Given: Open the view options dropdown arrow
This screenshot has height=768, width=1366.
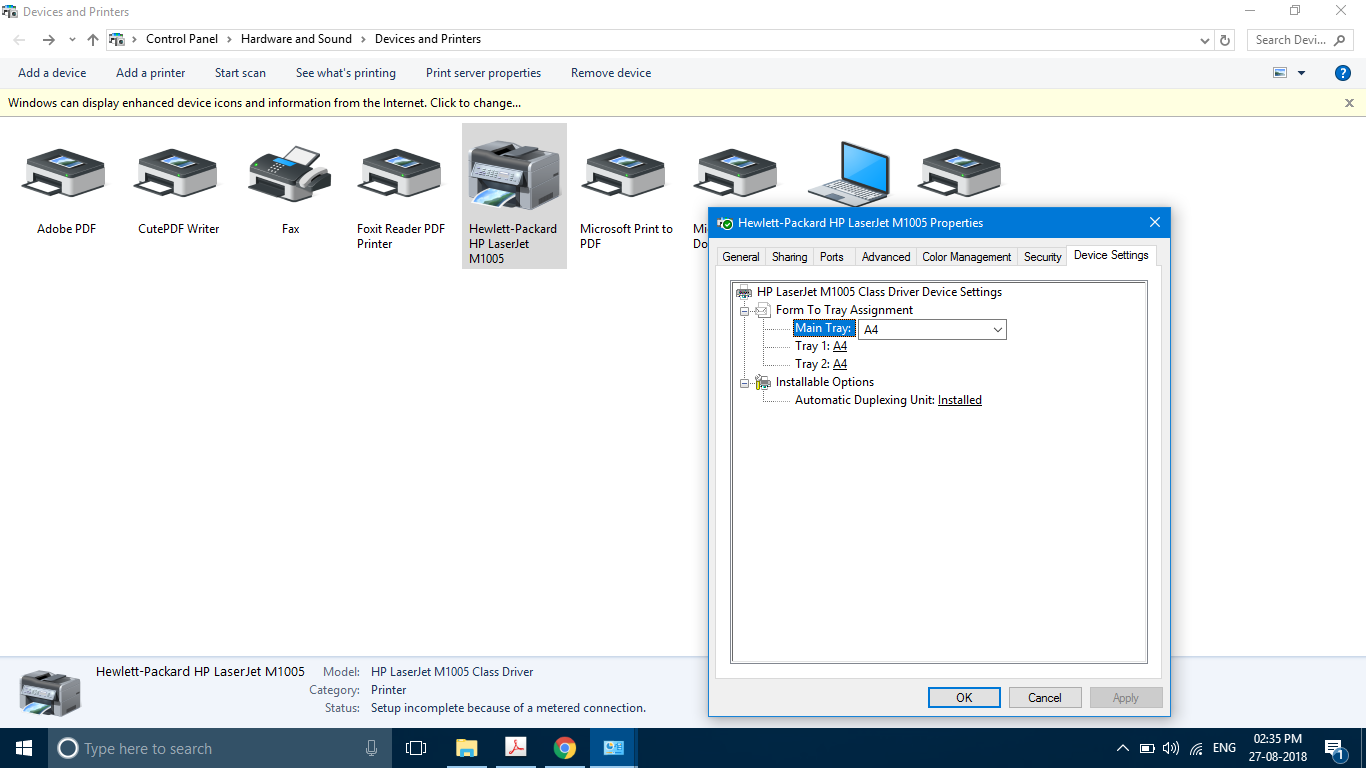Looking at the screenshot, I should click(x=1301, y=73).
